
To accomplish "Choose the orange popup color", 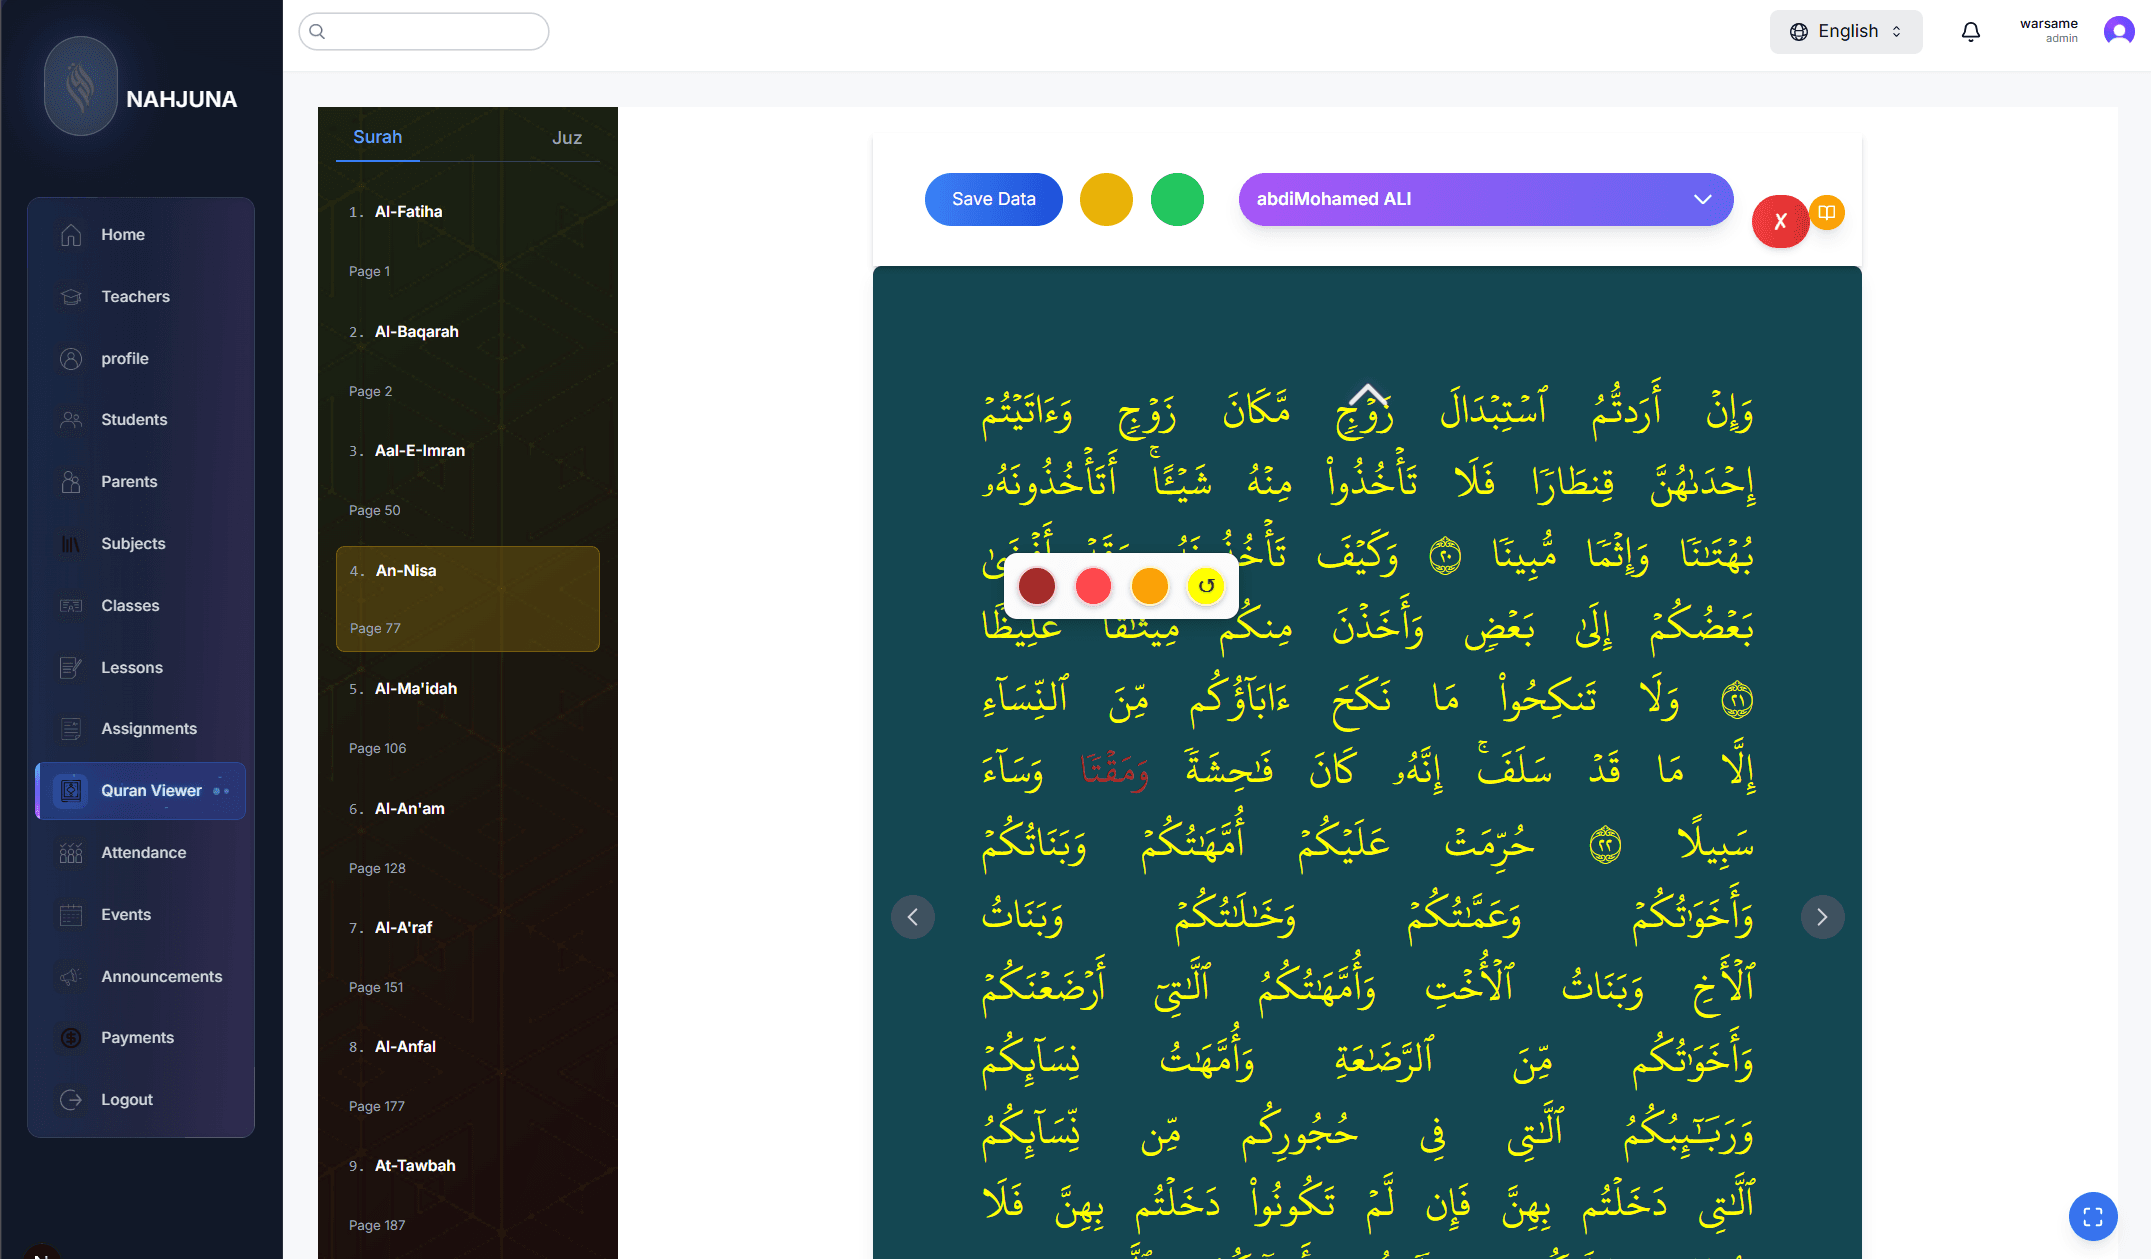I will click(x=1150, y=586).
